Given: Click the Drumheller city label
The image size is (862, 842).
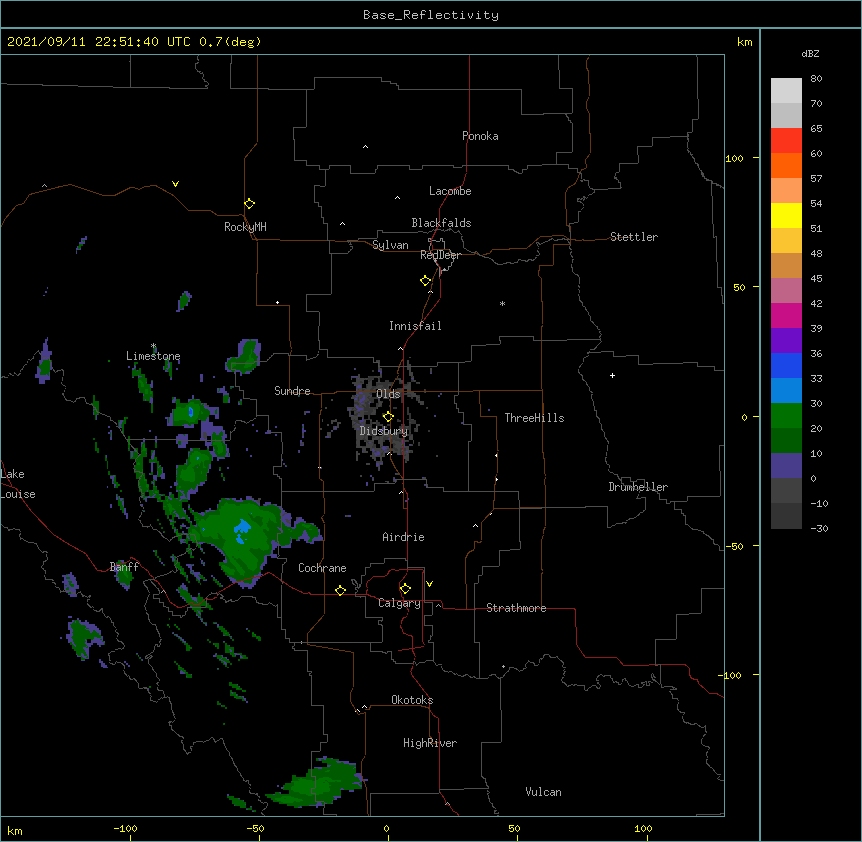Looking at the screenshot, I should click(638, 487).
